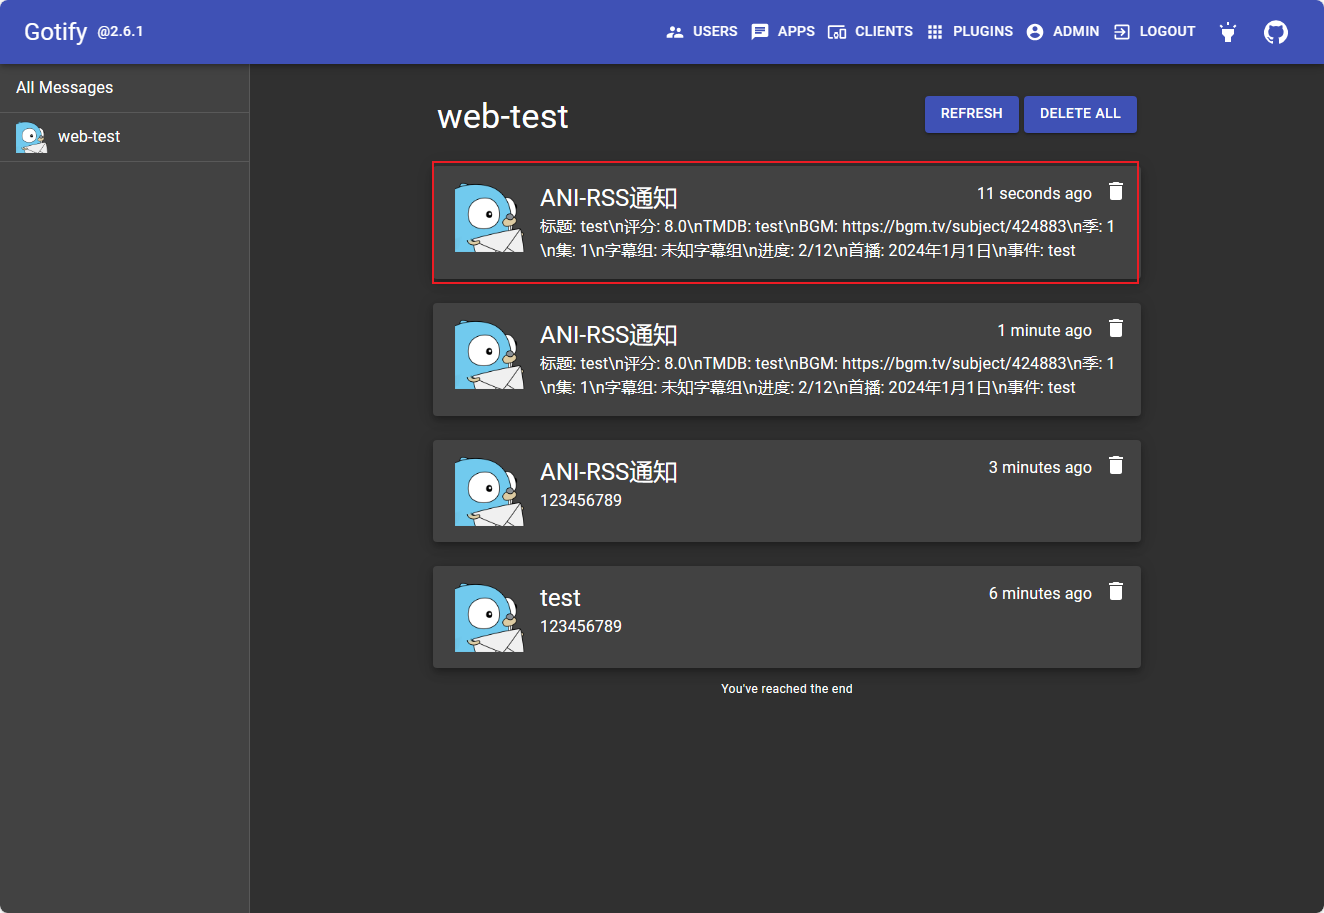Select All Messages in the sidebar
Screen dimensions: 1324x913
(x=124, y=88)
